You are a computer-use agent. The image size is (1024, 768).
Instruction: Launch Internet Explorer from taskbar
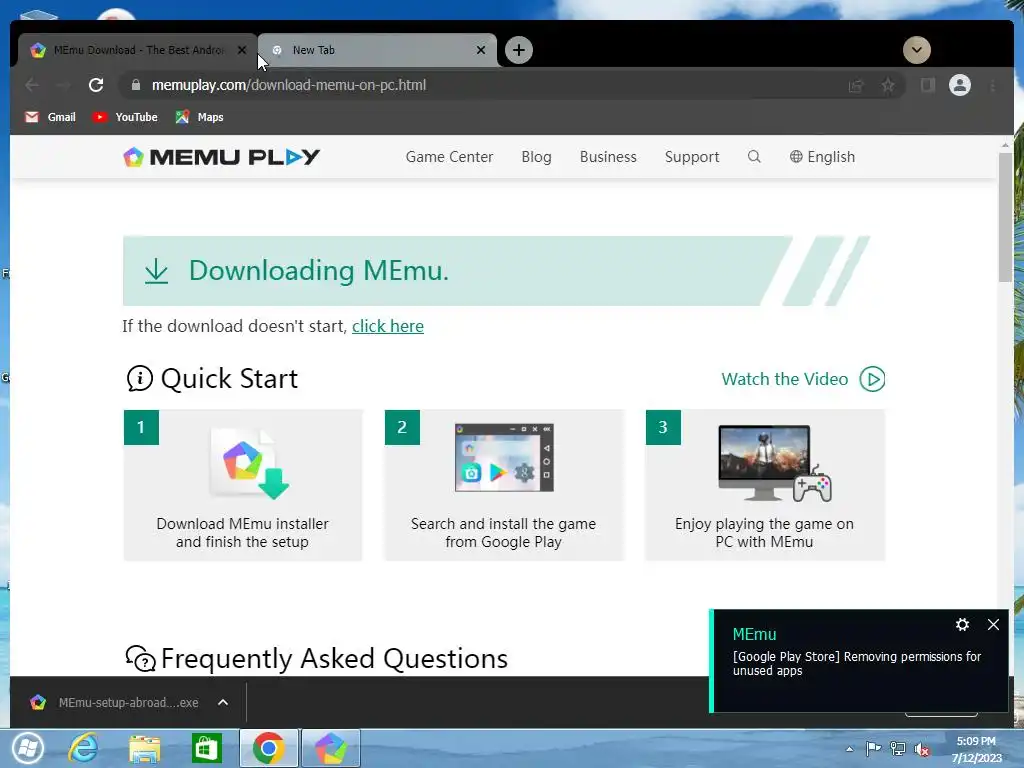coord(83,748)
